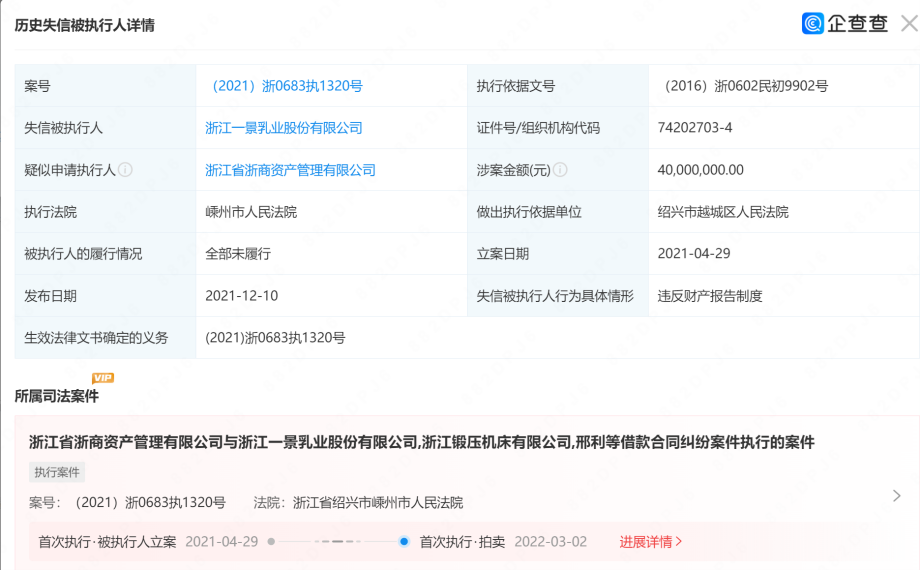Select the amount 40,000,000.00
Image resolution: width=920 pixels, height=570 pixels.
pyautogui.click(x=701, y=170)
